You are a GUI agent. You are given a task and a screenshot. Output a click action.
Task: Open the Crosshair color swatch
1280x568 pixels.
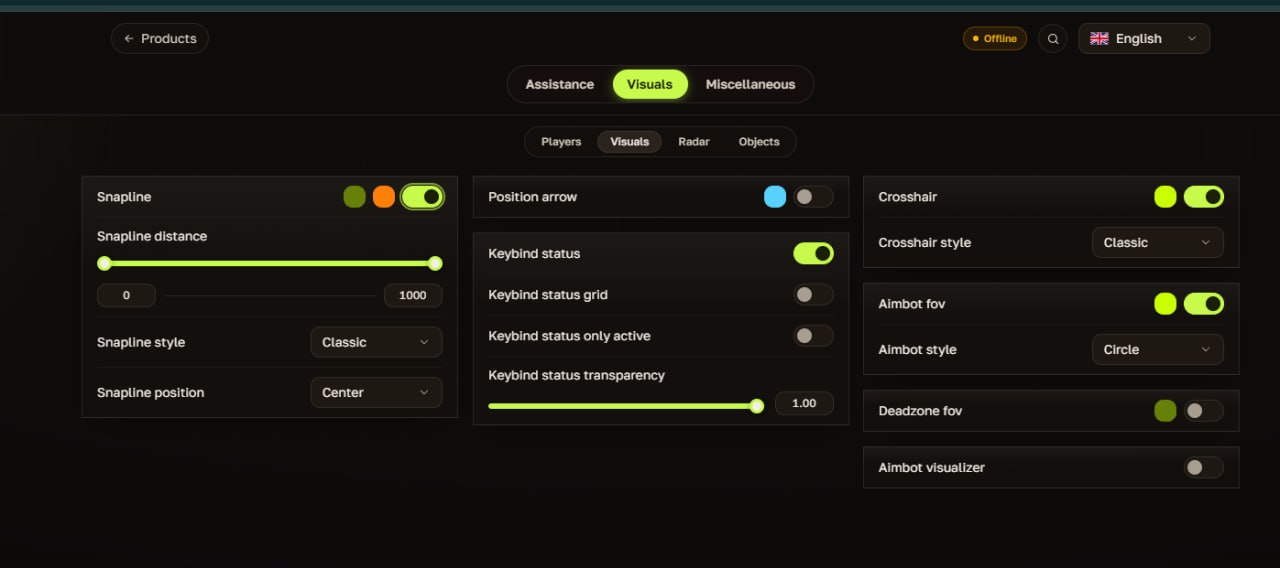[1165, 197]
